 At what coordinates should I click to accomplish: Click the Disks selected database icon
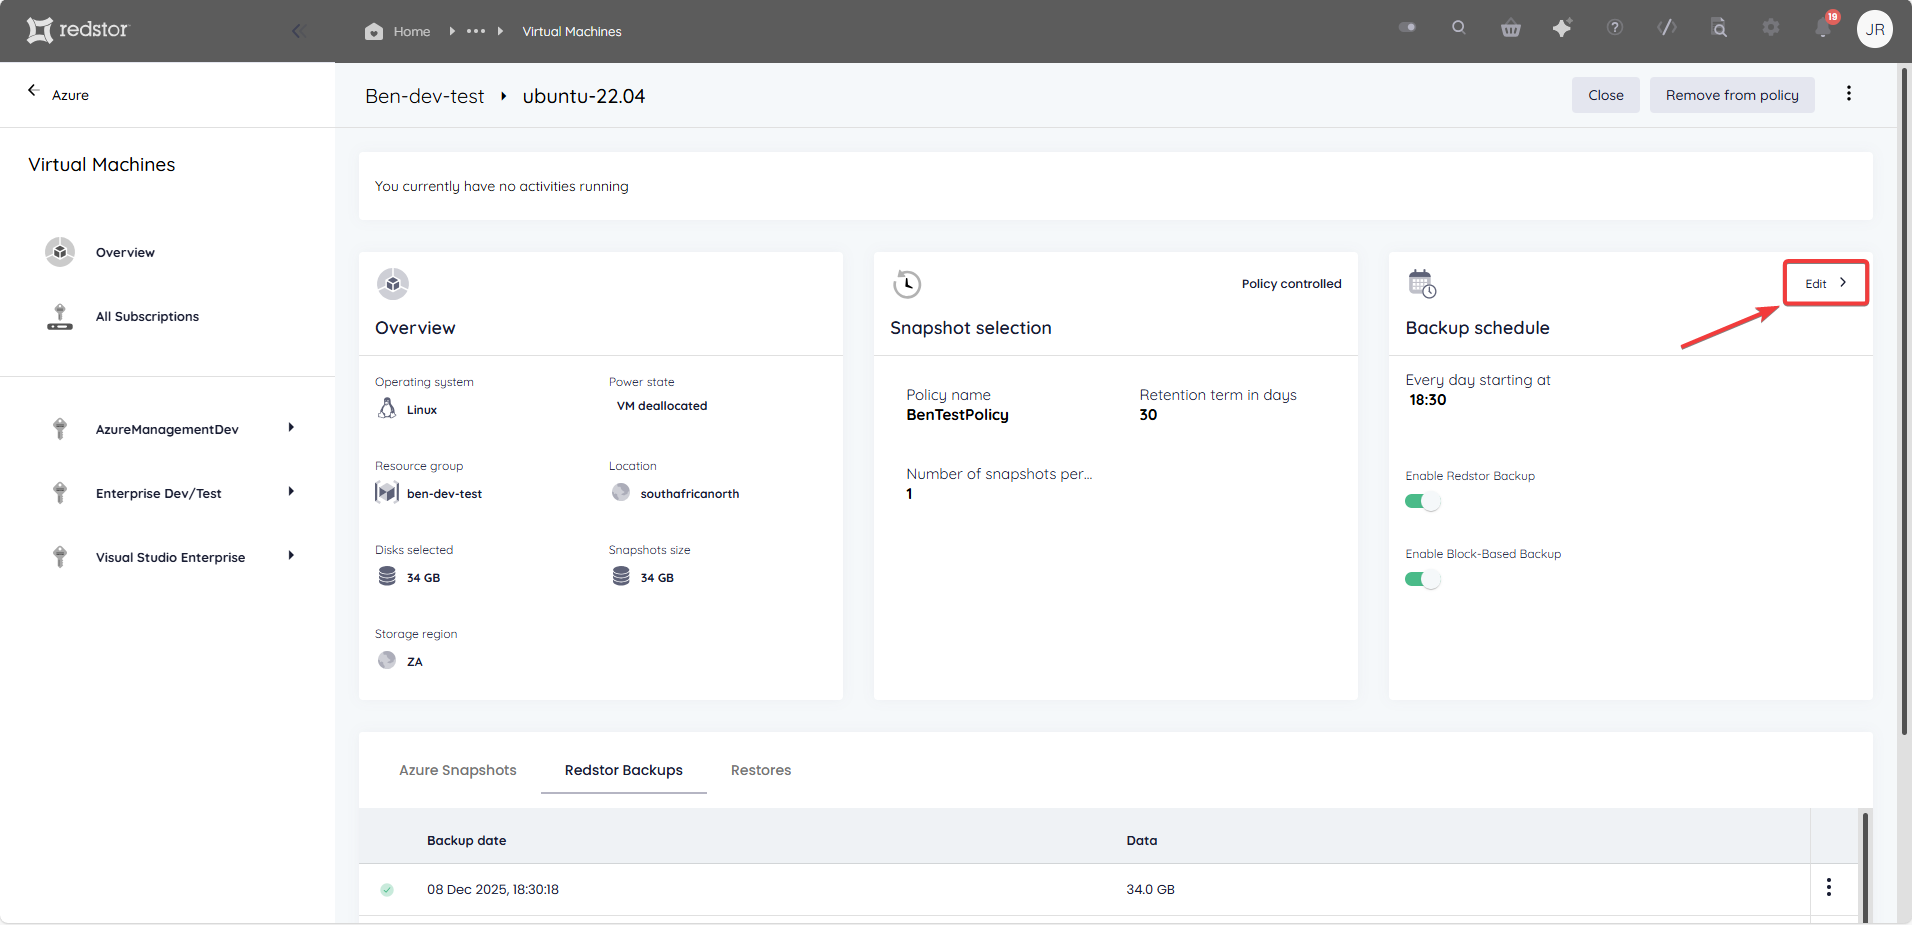387,576
